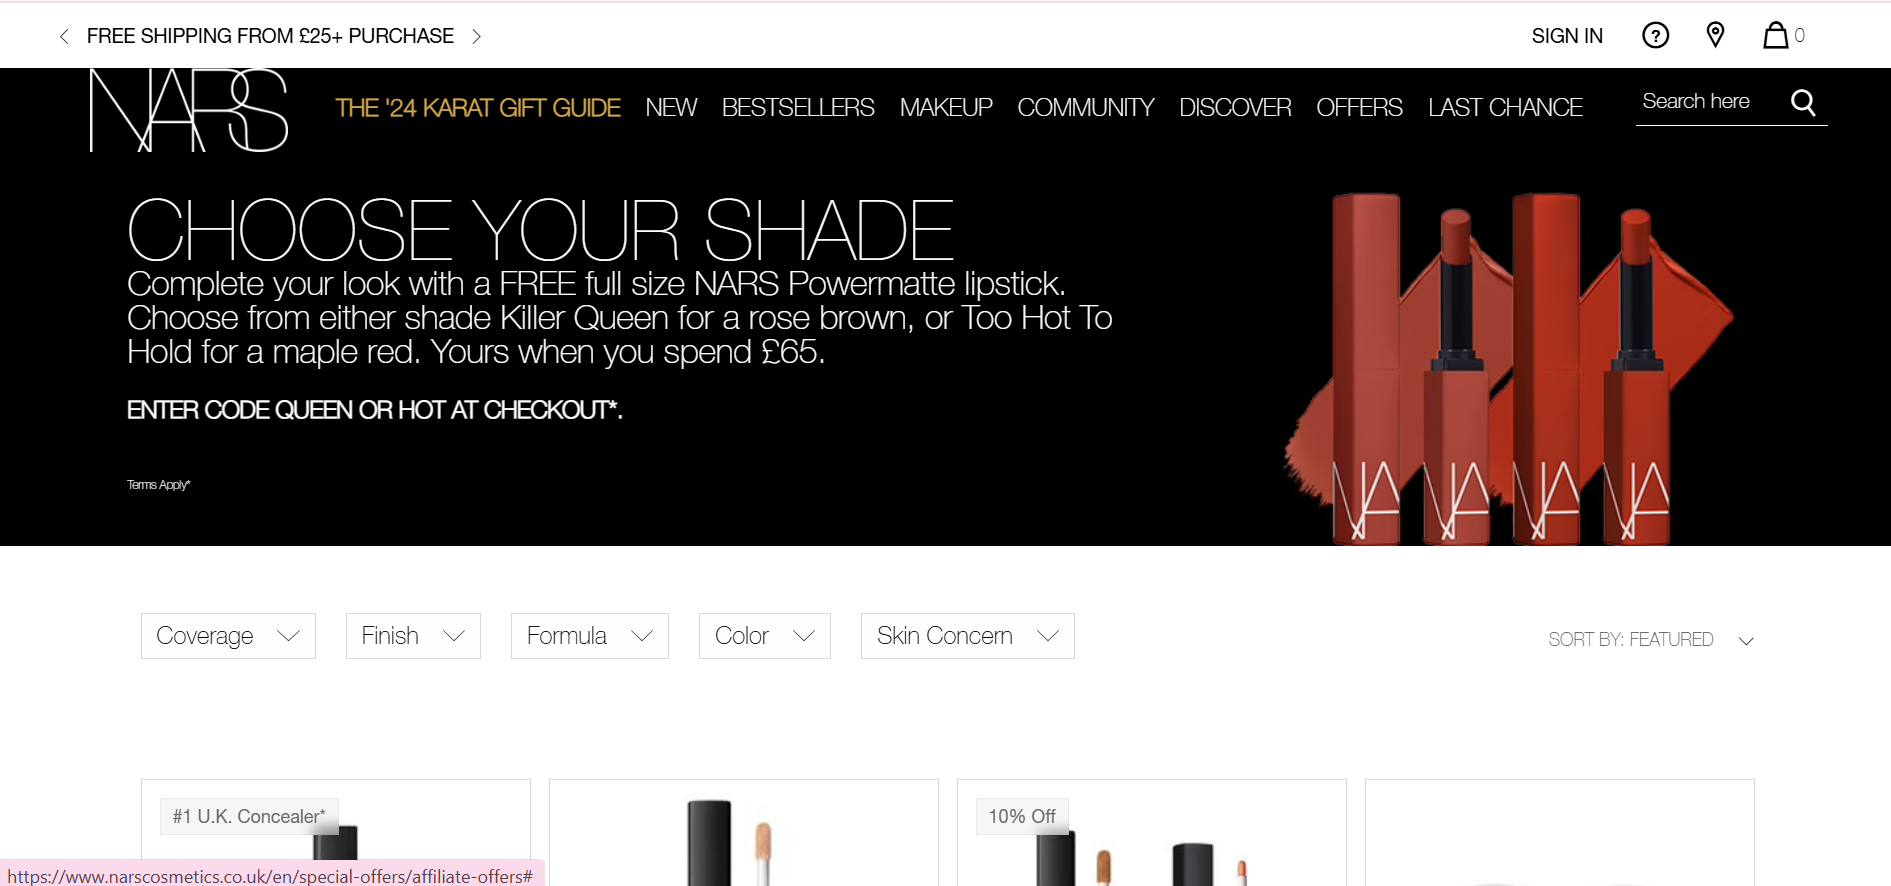The width and height of the screenshot is (1891, 886).
Task: Focus the Search here field
Action: pyautogui.click(x=1710, y=102)
